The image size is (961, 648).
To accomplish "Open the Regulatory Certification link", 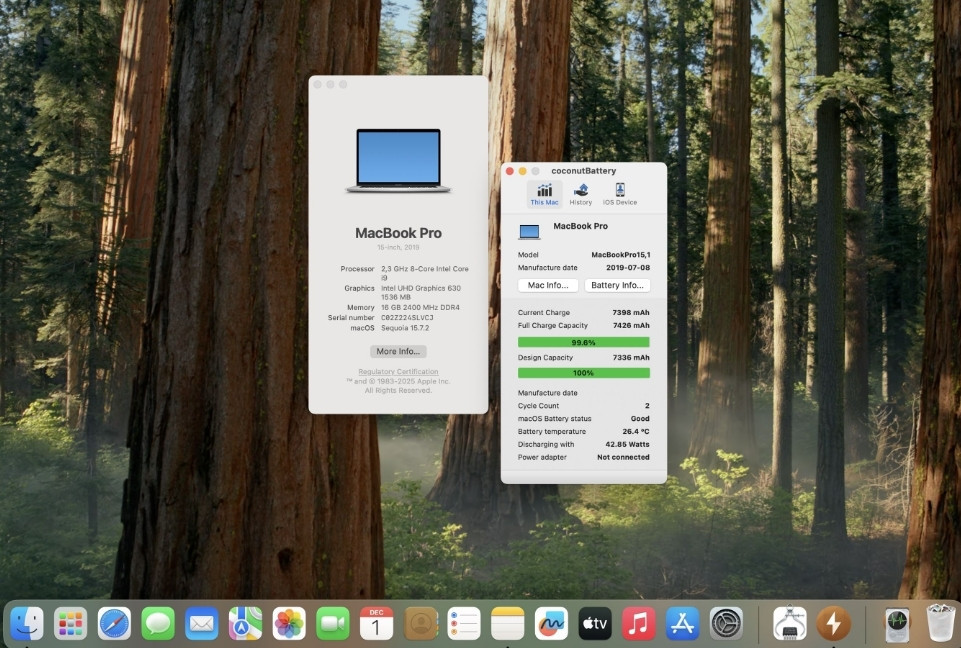I will pos(398,372).
